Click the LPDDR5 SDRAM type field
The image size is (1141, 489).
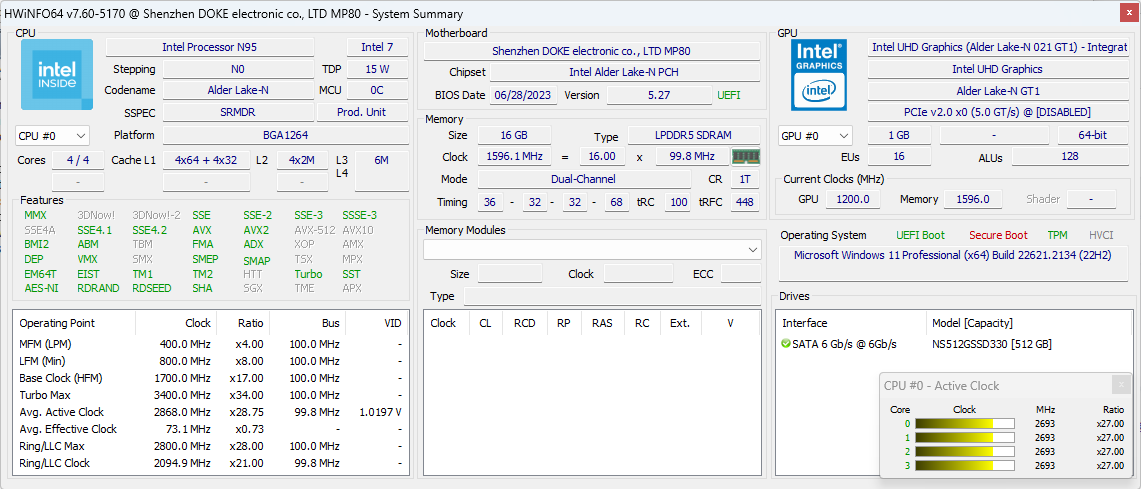pos(693,135)
